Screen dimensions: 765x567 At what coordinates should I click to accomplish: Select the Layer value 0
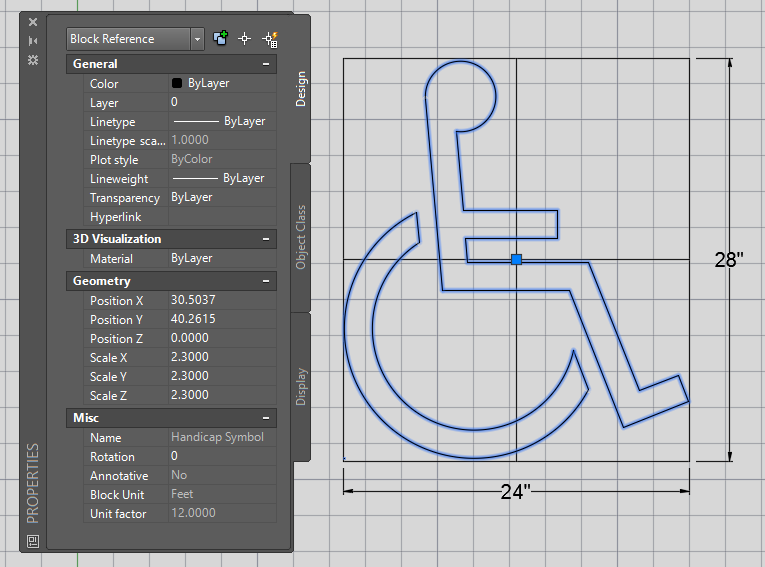tap(222, 102)
